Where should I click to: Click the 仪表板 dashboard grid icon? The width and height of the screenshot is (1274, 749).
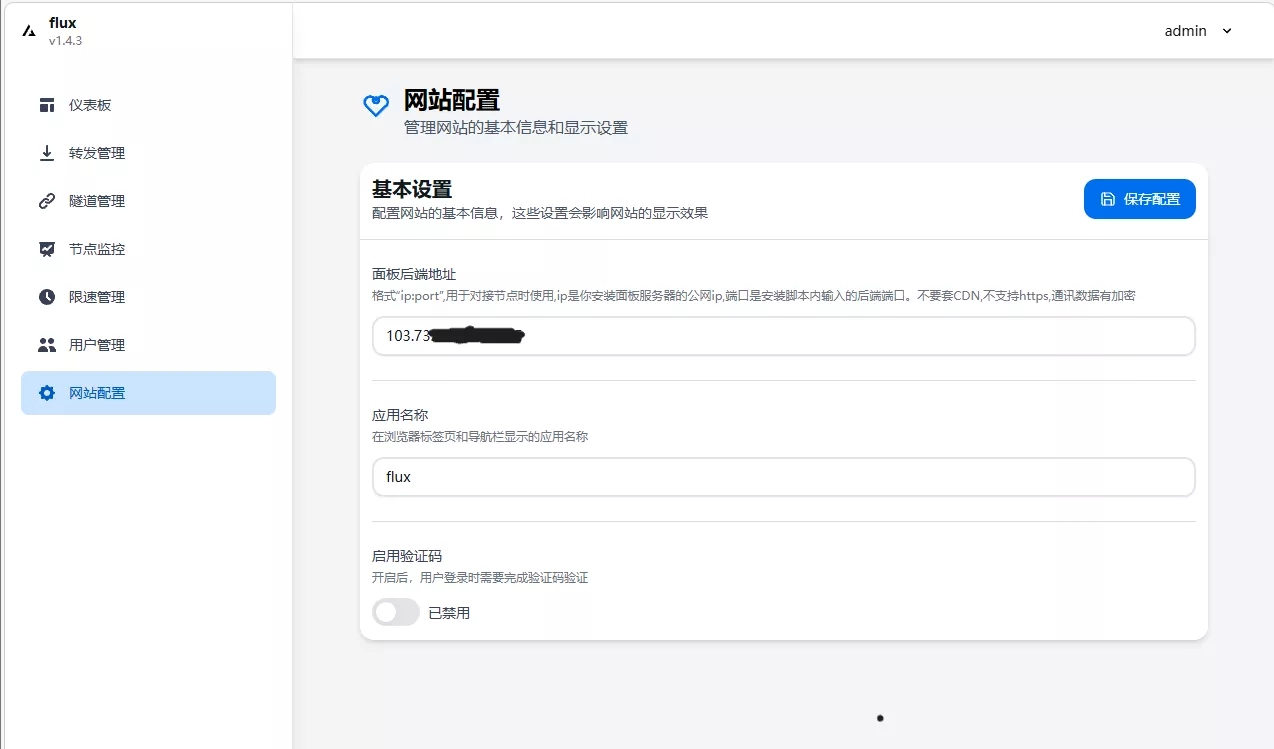pyautogui.click(x=46, y=105)
